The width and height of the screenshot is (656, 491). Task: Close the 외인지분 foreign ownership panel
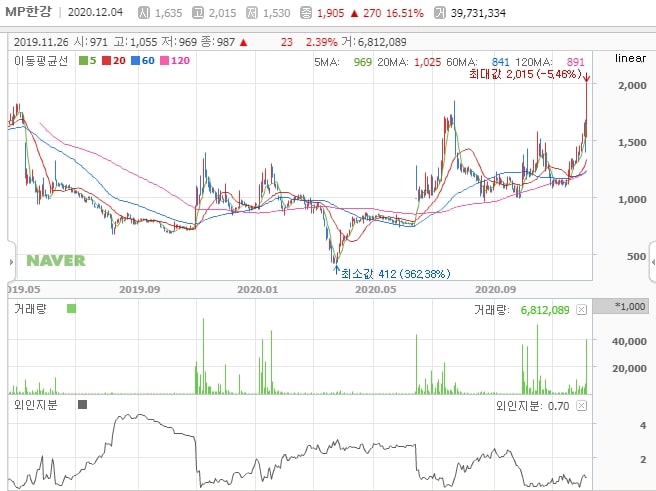pyautogui.click(x=581, y=405)
